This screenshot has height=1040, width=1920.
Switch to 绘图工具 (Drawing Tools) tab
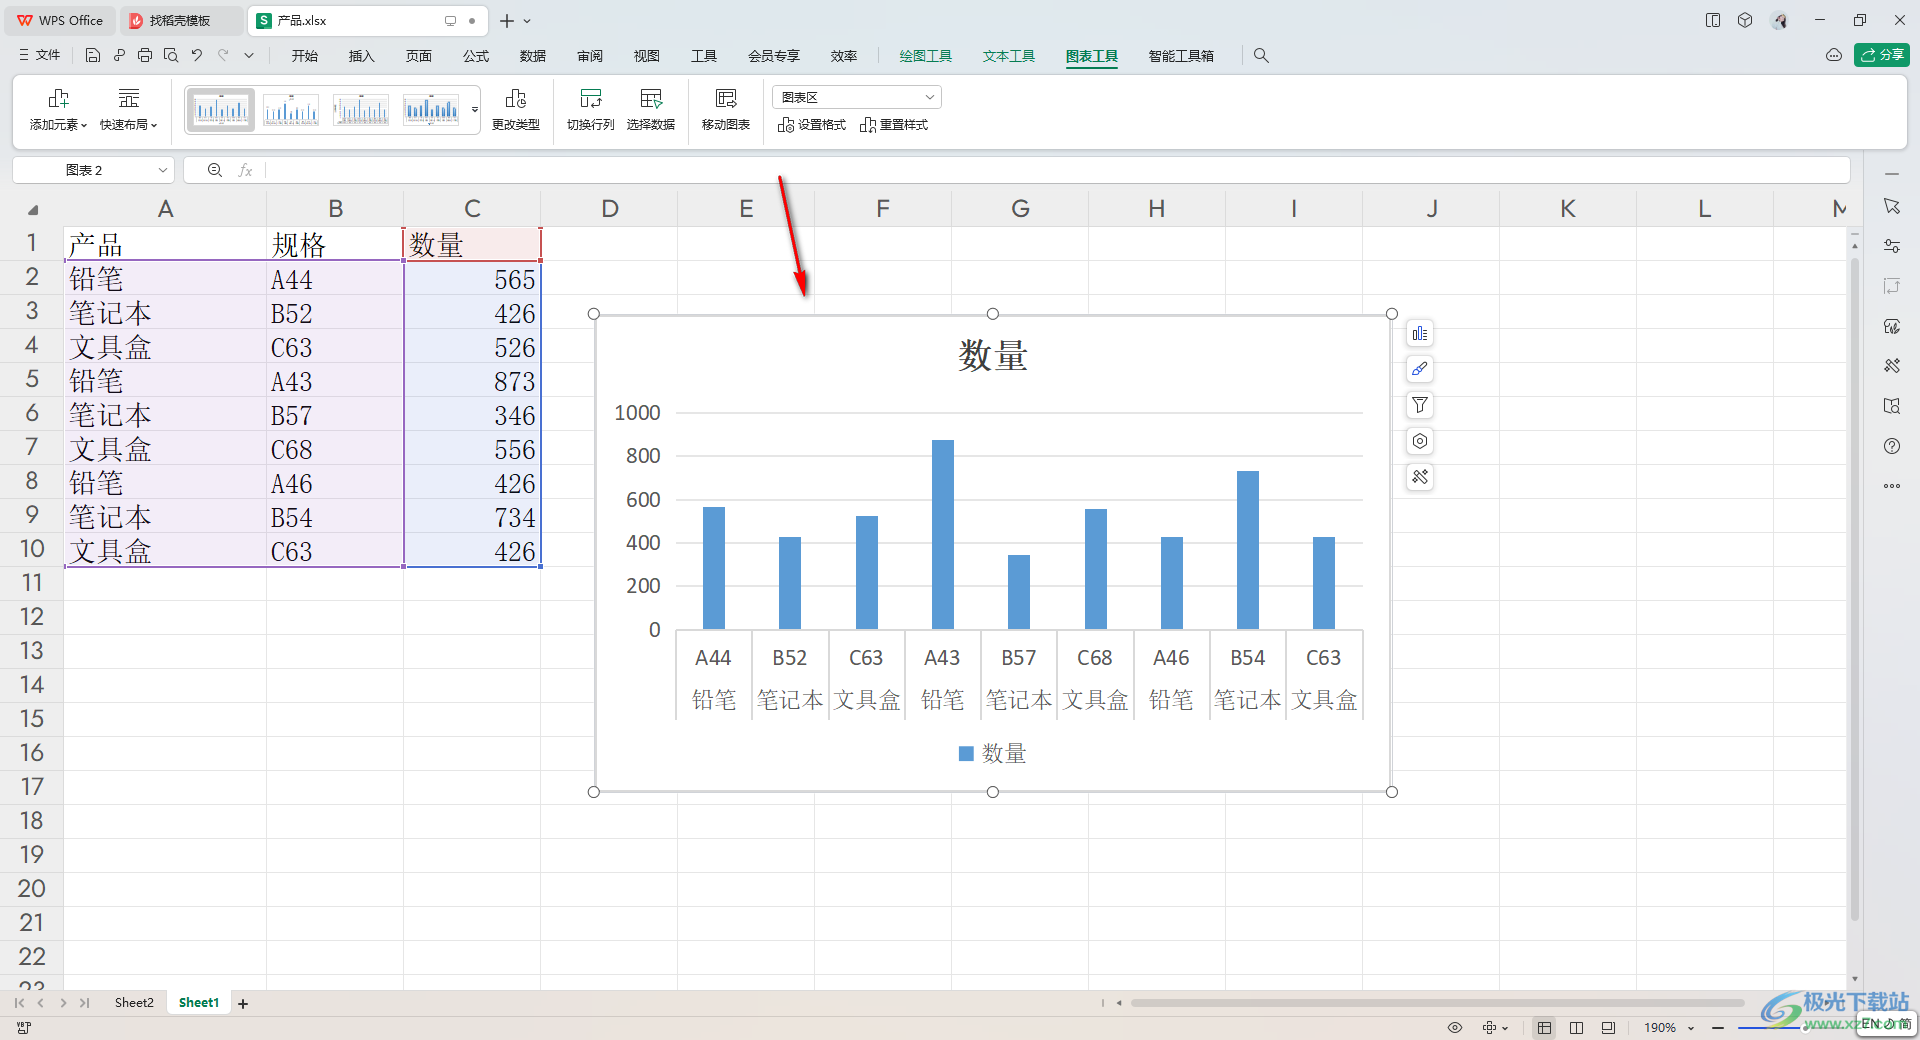925,56
